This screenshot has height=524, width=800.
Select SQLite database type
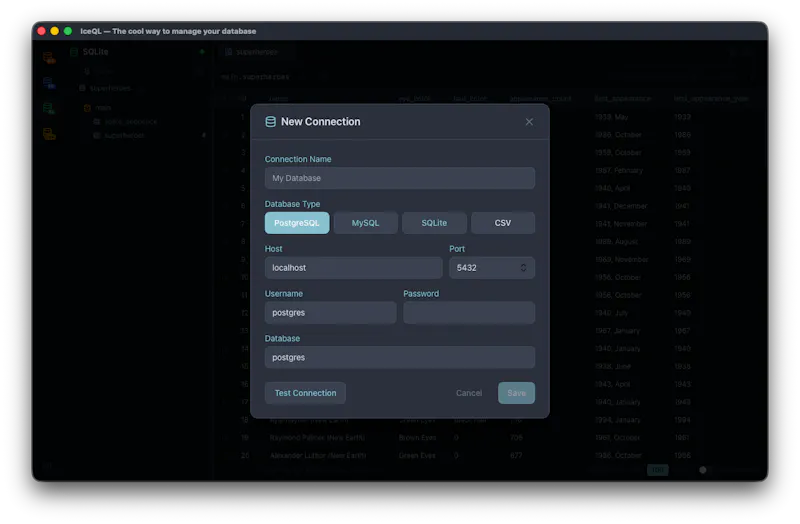click(434, 223)
